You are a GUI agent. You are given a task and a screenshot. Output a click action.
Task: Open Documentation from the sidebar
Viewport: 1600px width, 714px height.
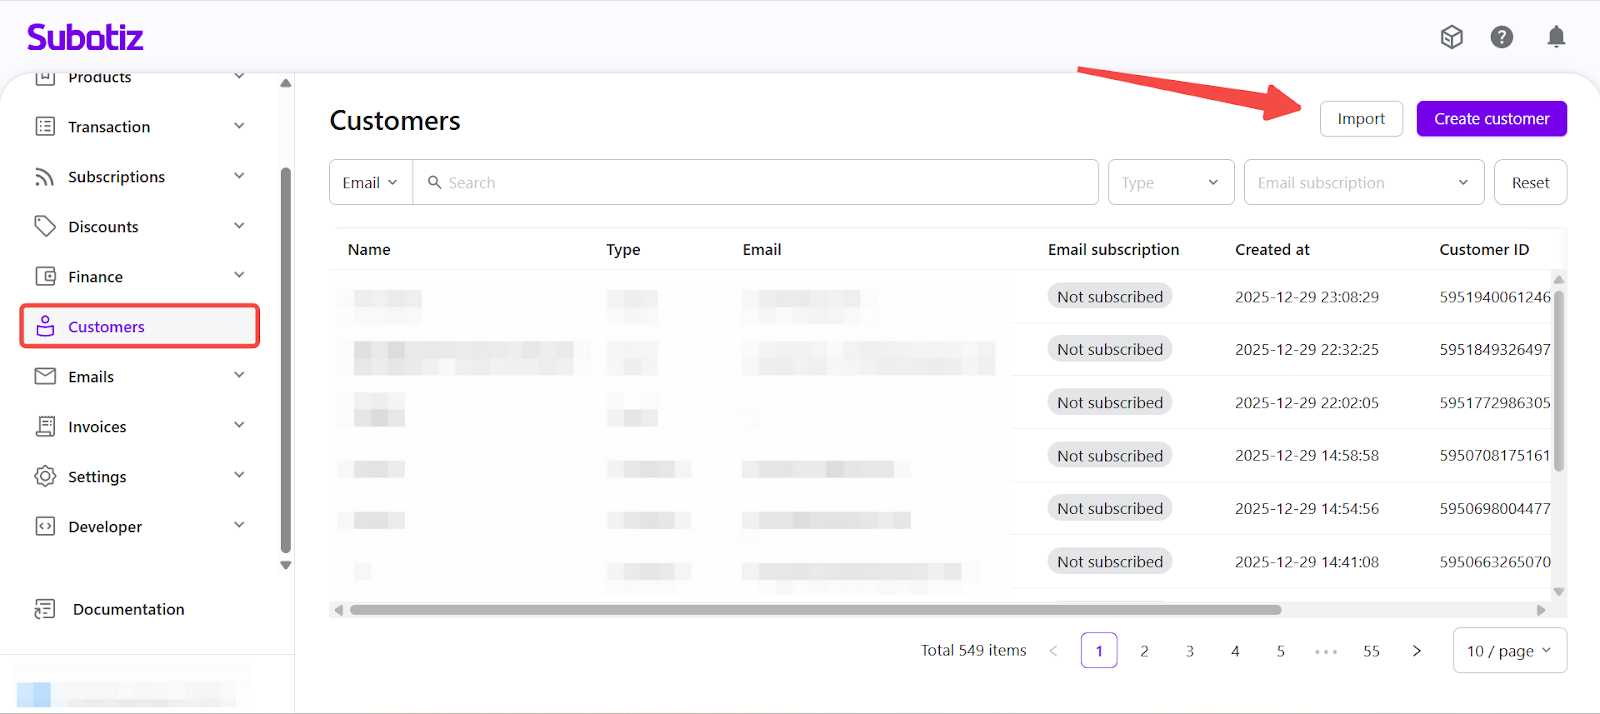(x=128, y=609)
